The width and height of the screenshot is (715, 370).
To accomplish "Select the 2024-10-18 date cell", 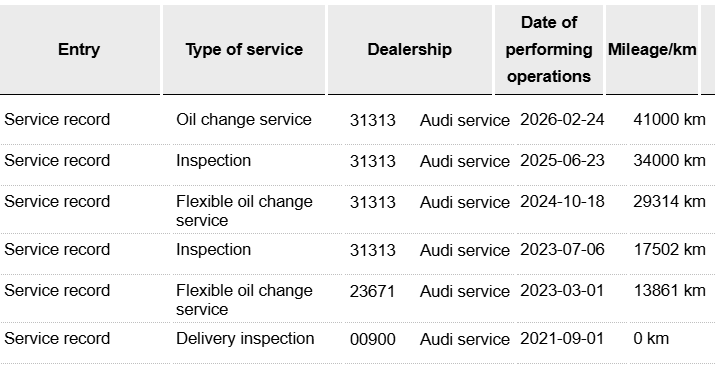I will tap(562, 202).
